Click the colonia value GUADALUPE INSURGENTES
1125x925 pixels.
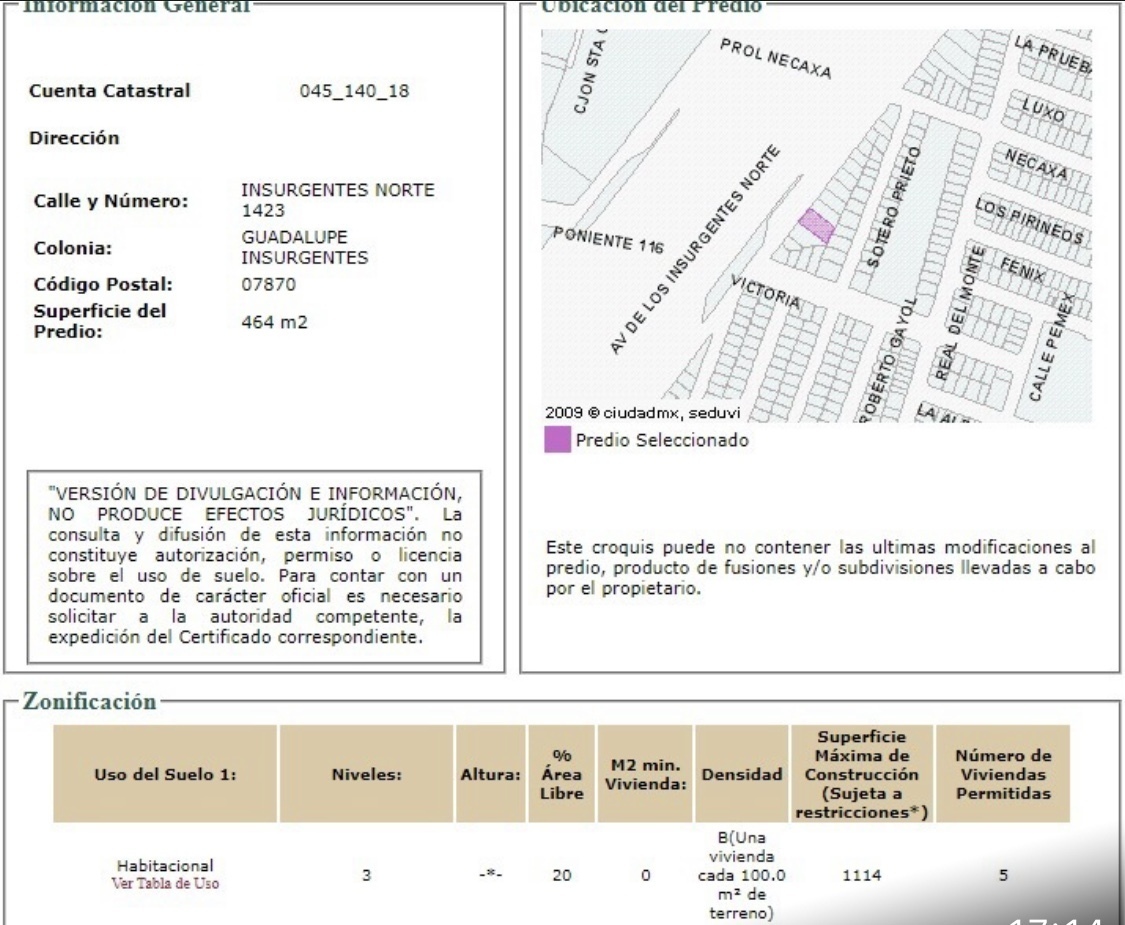[x=304, y=248]
